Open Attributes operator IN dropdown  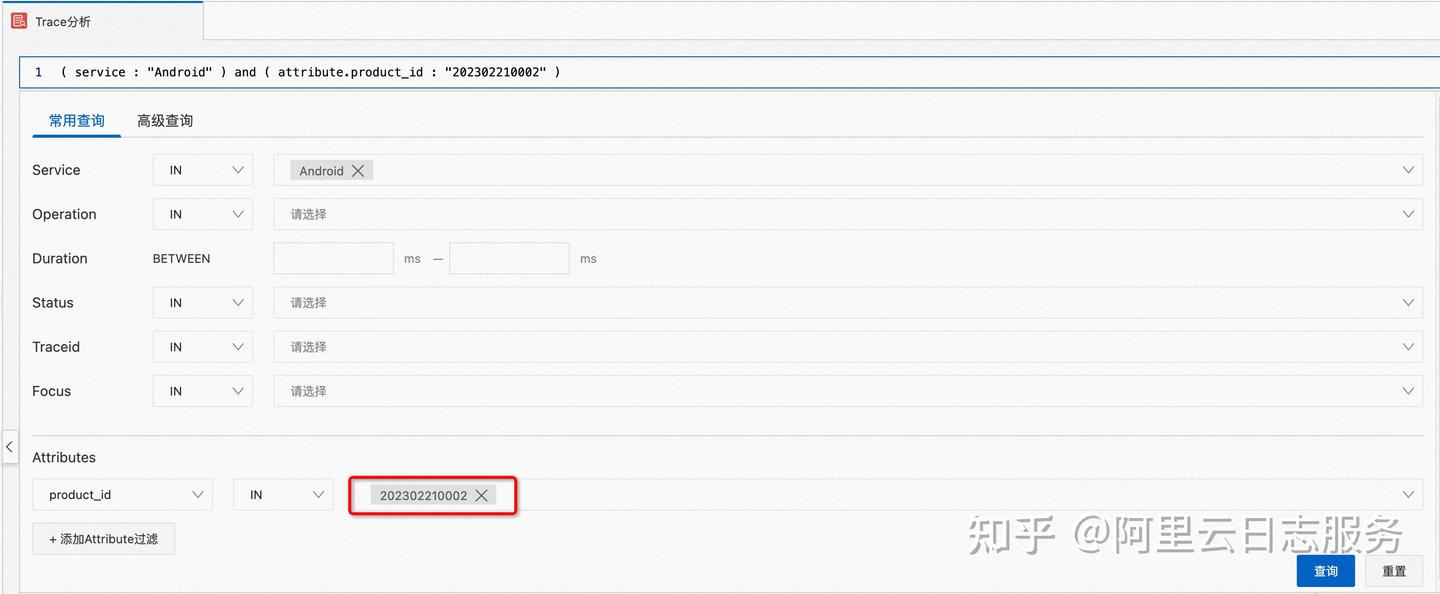283,494
